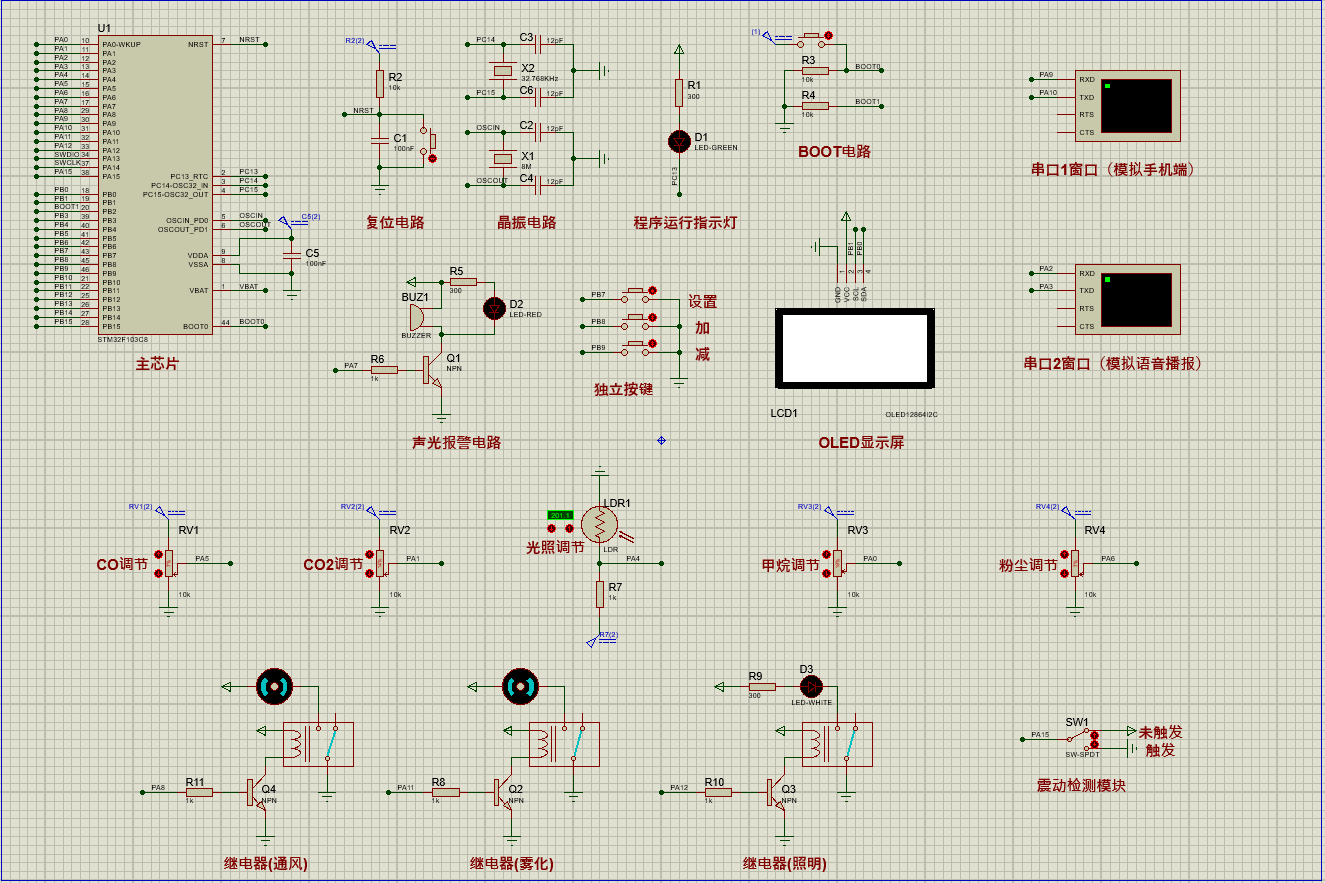Select resistor R9 next to D3
Screen dimensions: 1325x883
762,687
